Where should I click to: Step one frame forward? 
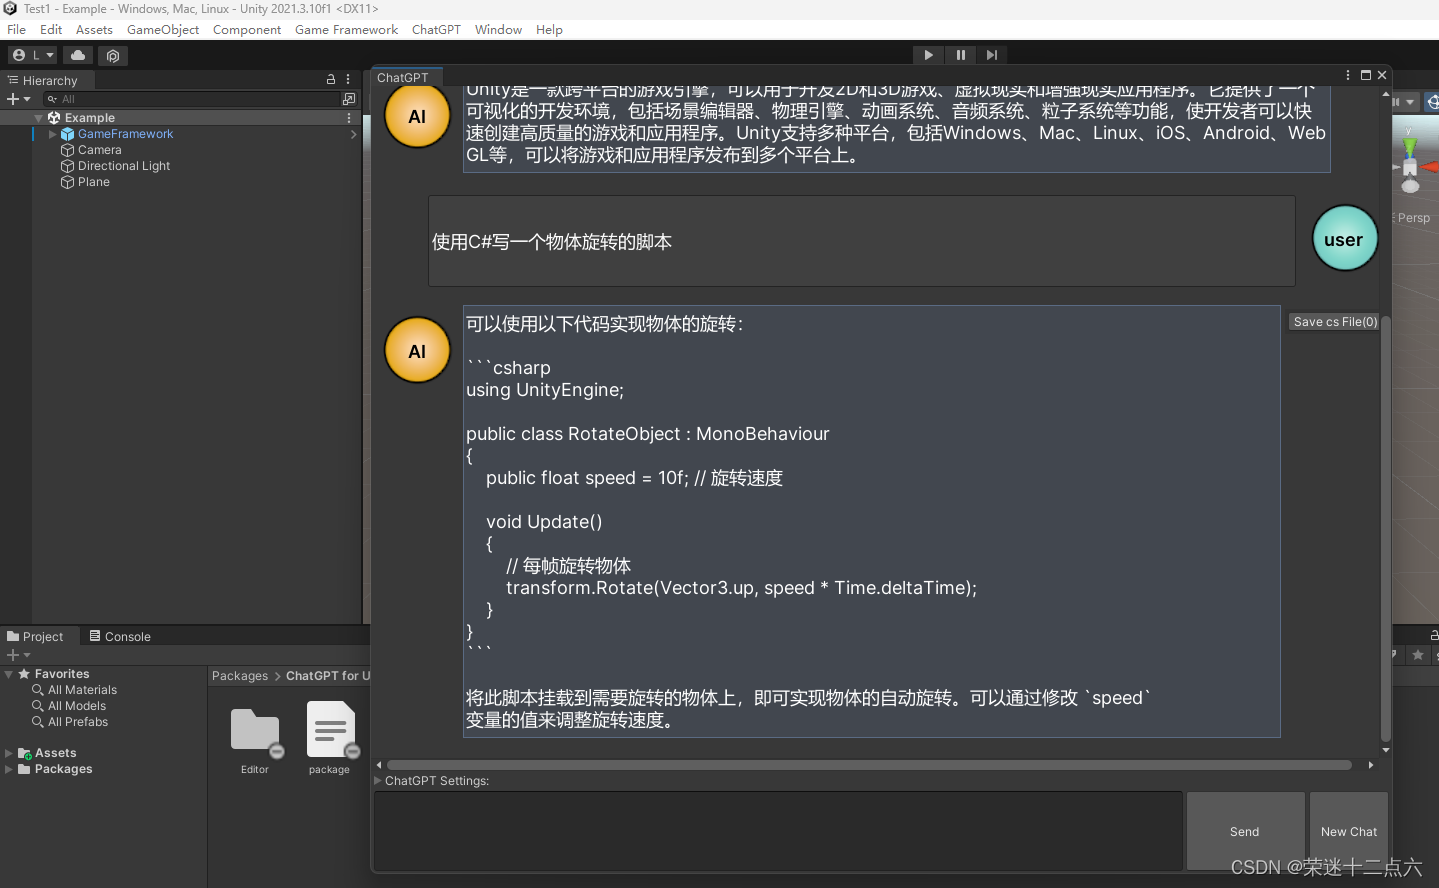991,55
